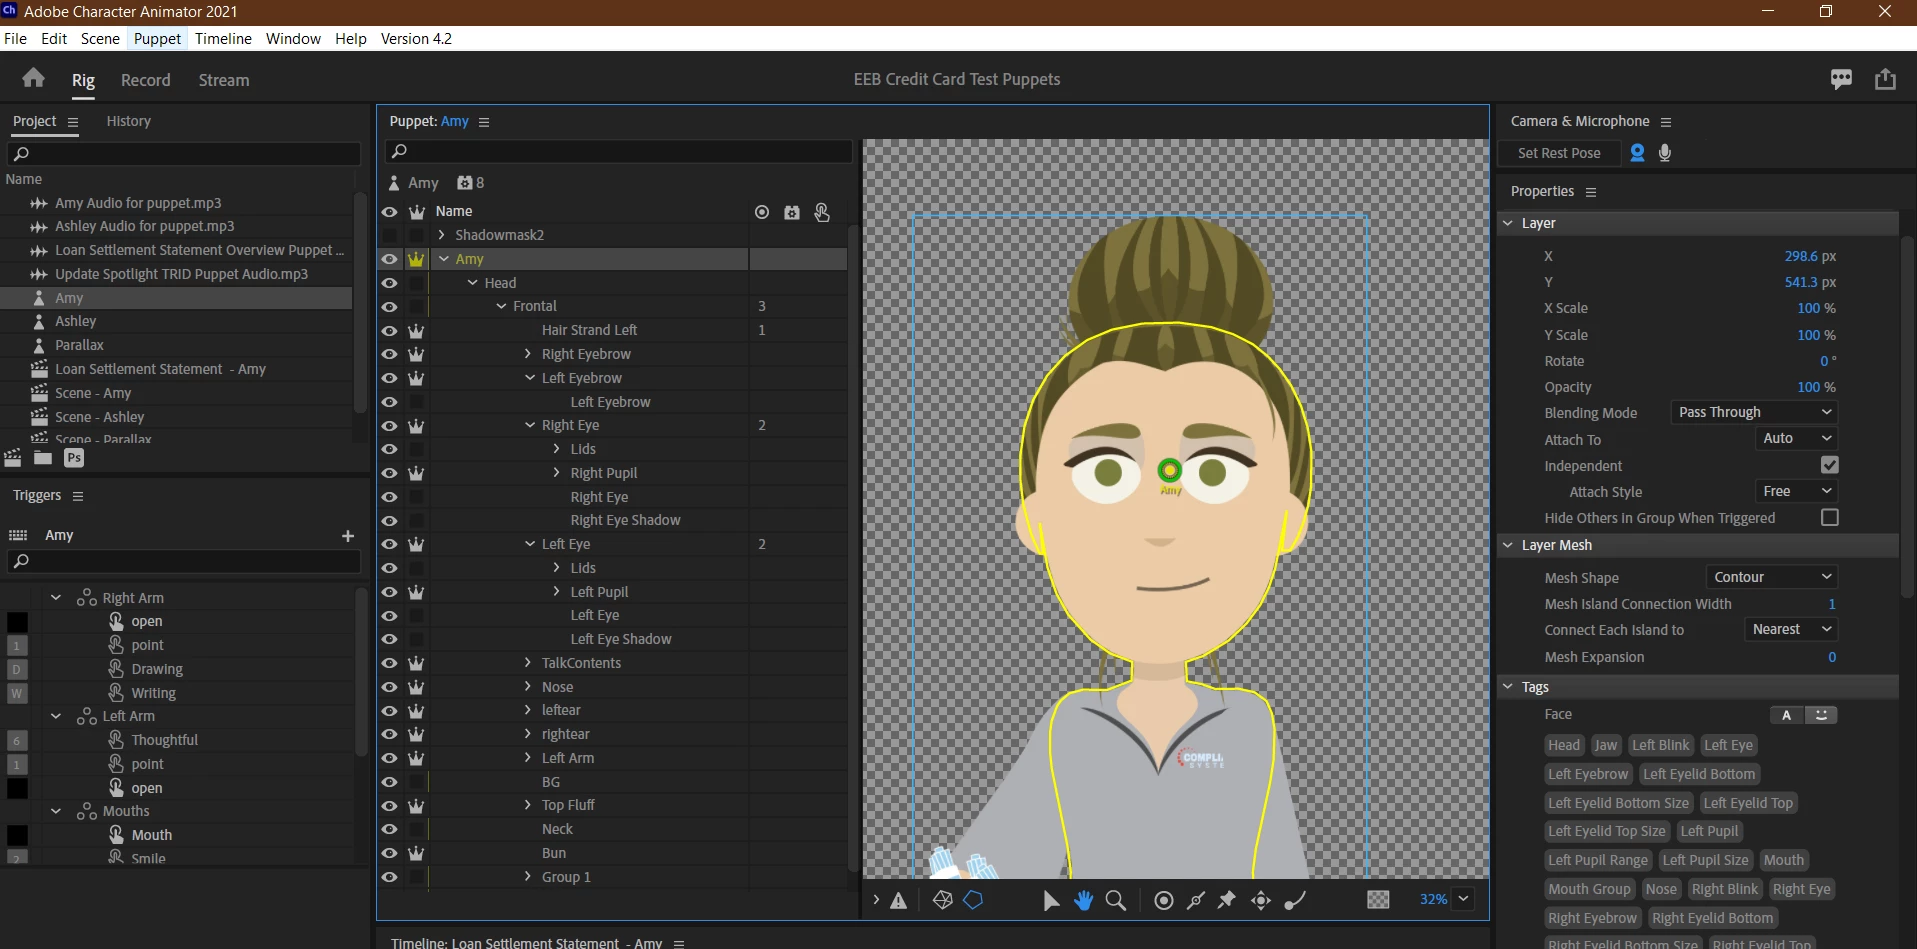The image size is (1917, 949).
Task: Toggle visibility of Hair Strand Left
Action: tap(389, 330)
